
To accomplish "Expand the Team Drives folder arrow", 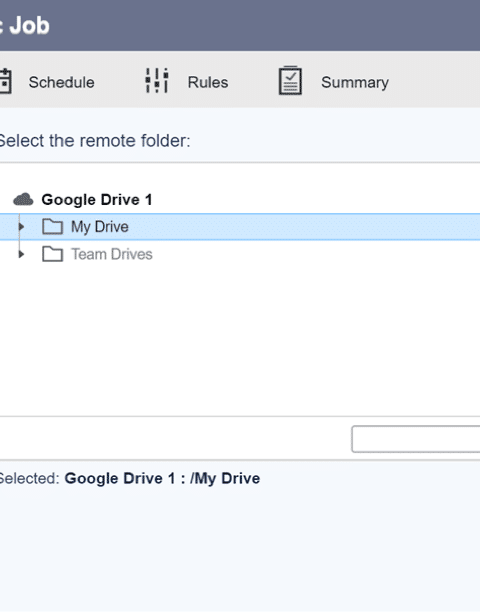I will pyautogui.click(x=21, y=254).
